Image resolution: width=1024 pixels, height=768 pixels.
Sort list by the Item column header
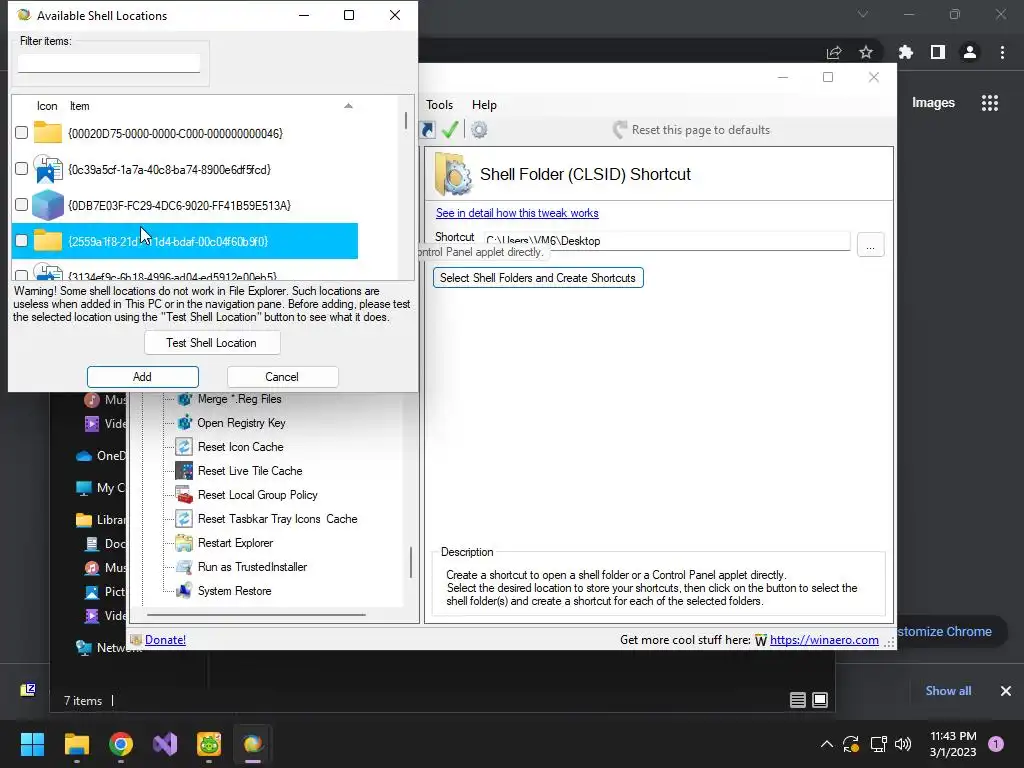(80, 106)
